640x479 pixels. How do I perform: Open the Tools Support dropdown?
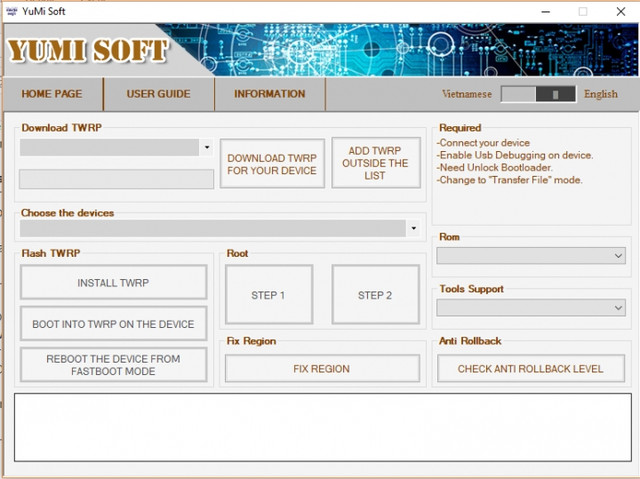[x=531, y=308]
